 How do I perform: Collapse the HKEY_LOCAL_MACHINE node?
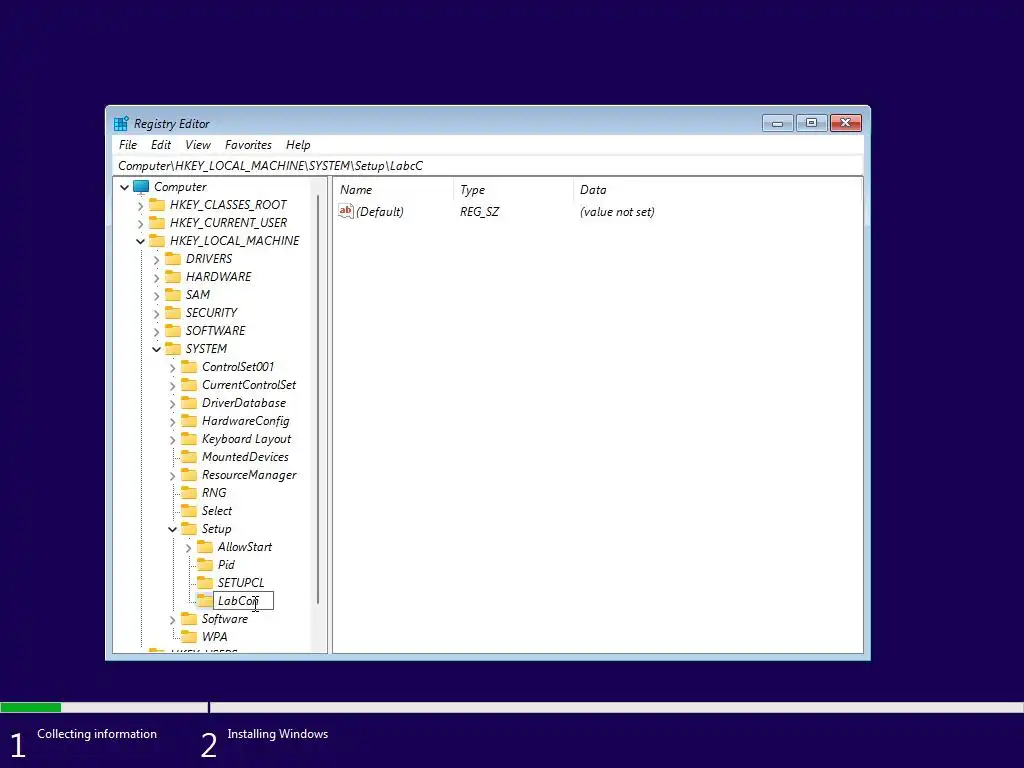coord(140,241)
